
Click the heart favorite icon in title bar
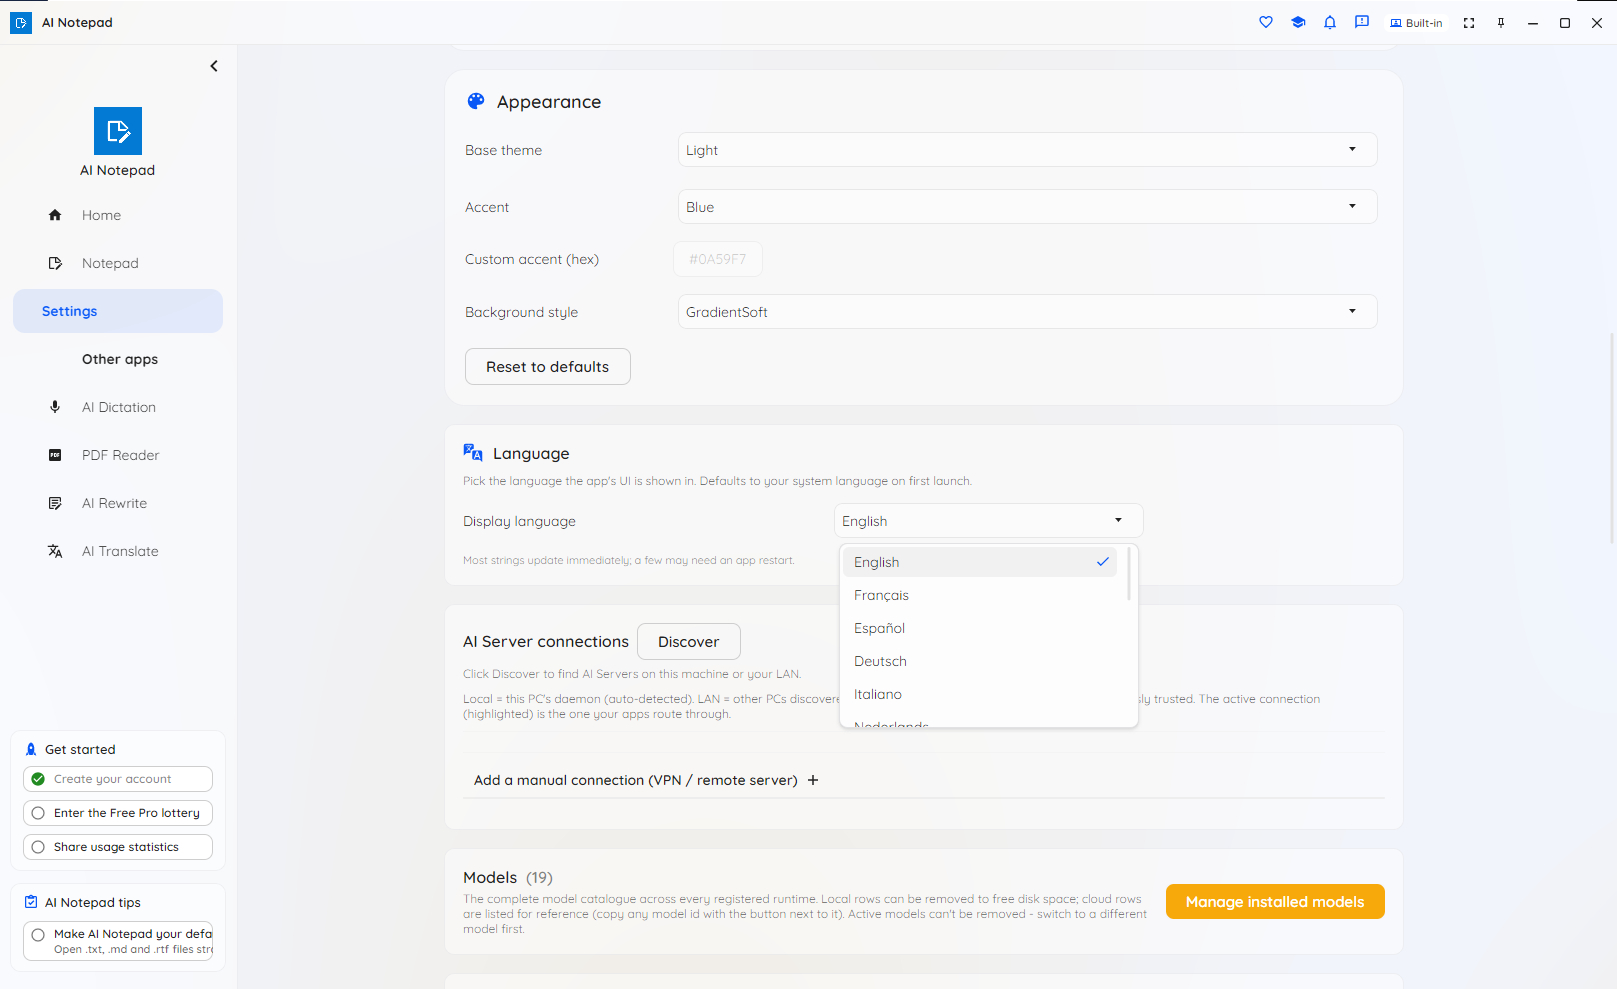1266,22
